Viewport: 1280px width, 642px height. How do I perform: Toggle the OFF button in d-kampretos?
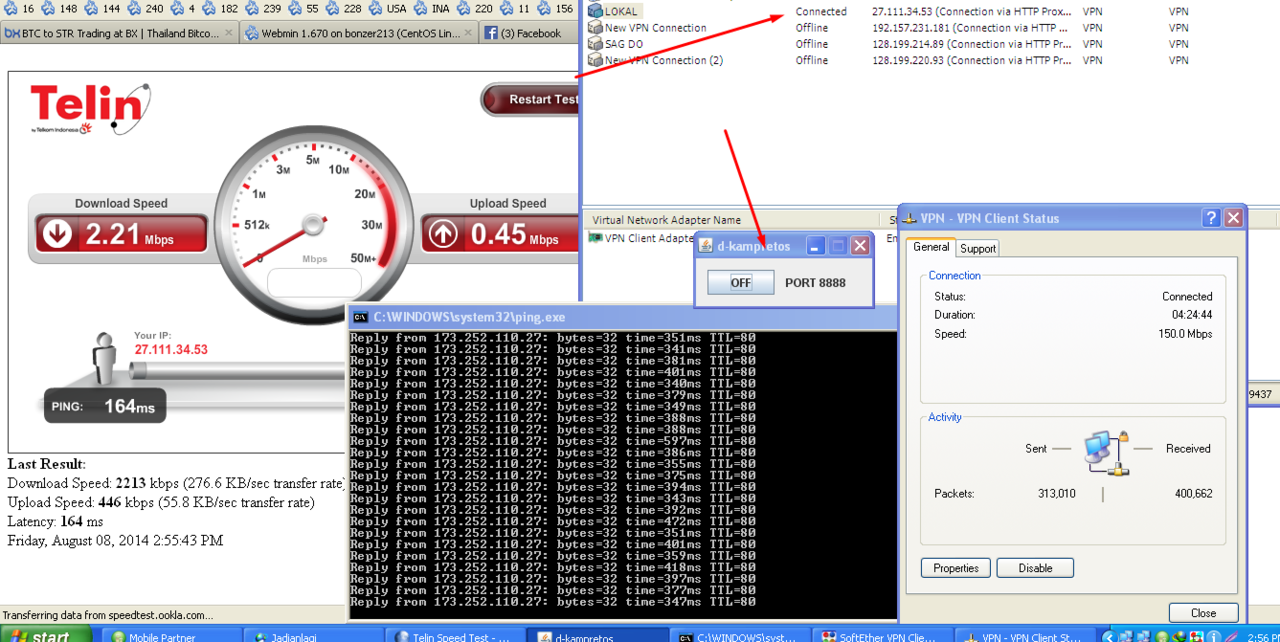point(740,282)
